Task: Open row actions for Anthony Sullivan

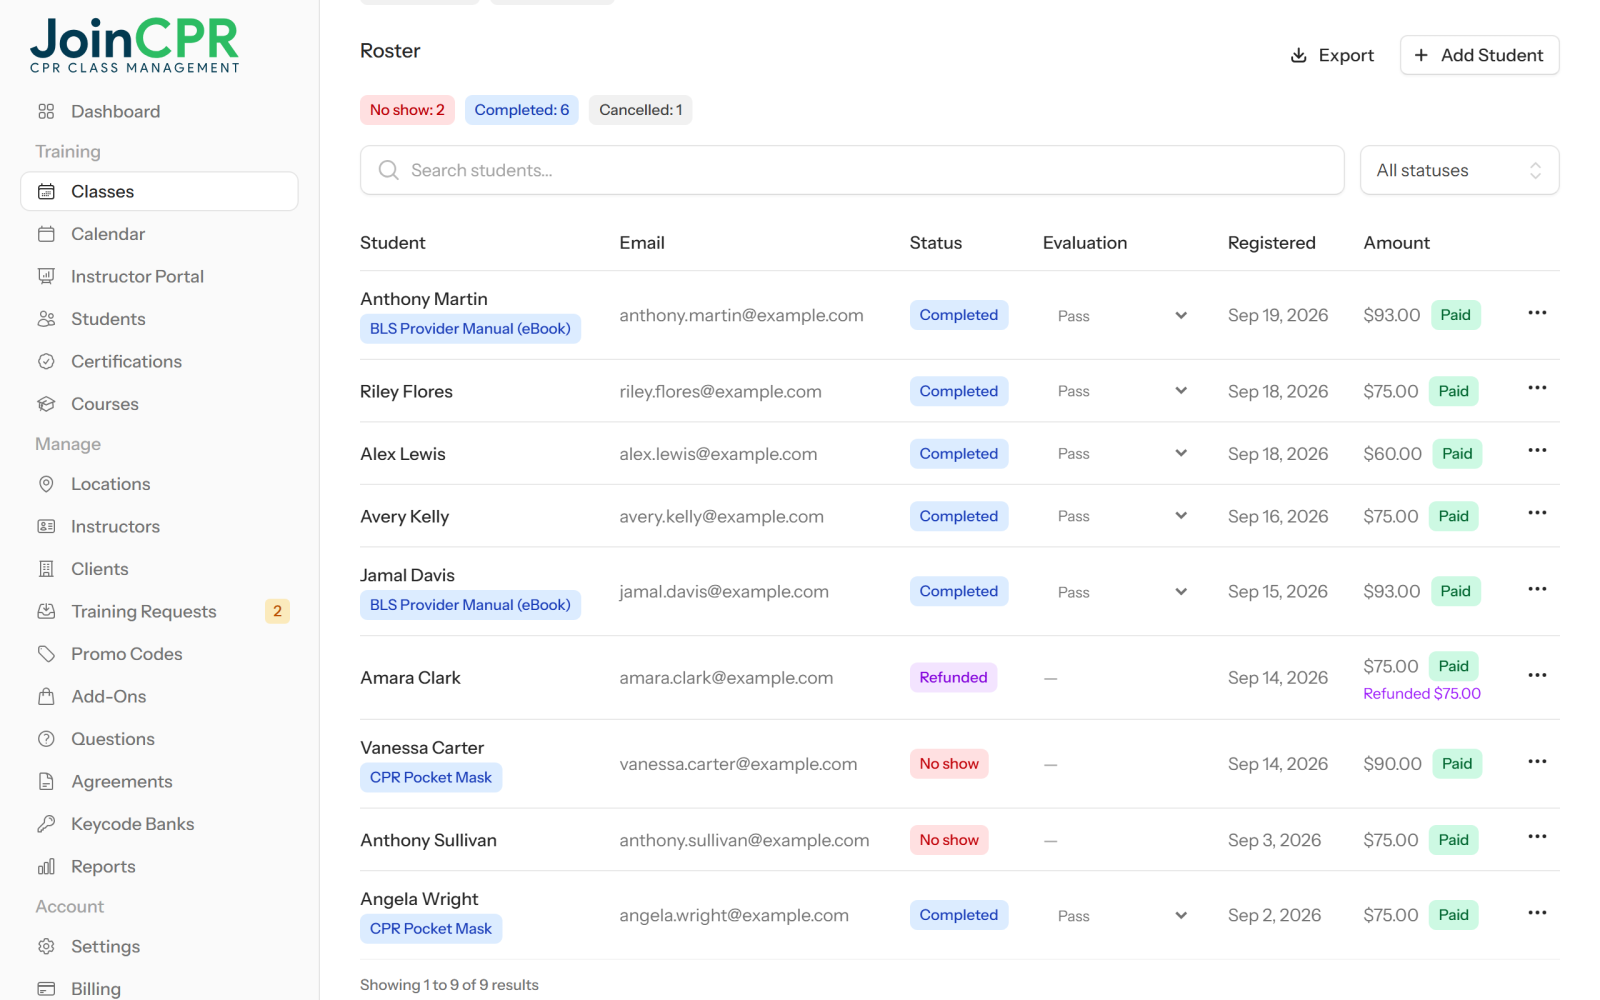Action: point(1537,837)
